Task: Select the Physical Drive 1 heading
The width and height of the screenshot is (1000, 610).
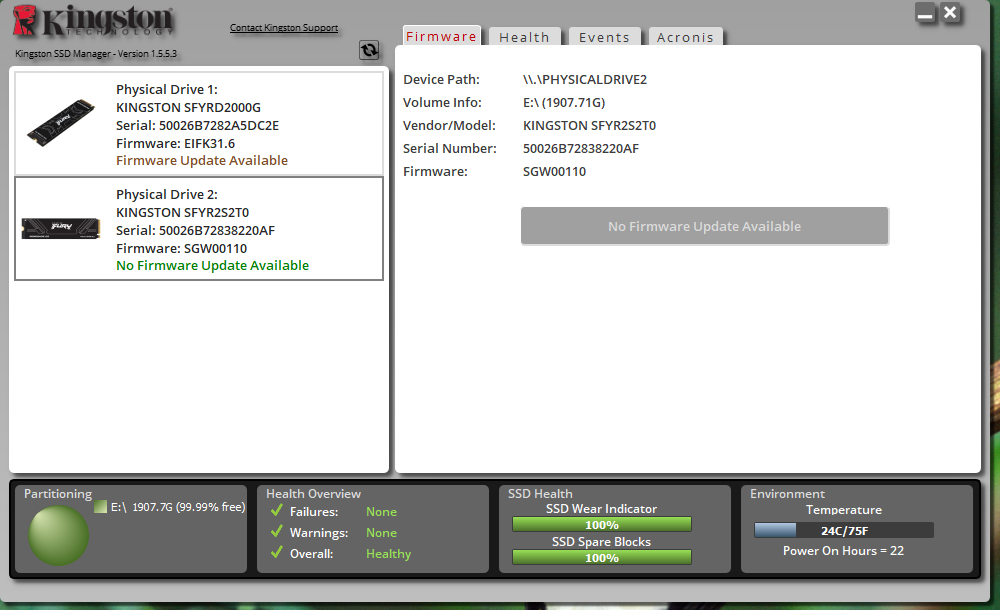Action: click(166, 89)
